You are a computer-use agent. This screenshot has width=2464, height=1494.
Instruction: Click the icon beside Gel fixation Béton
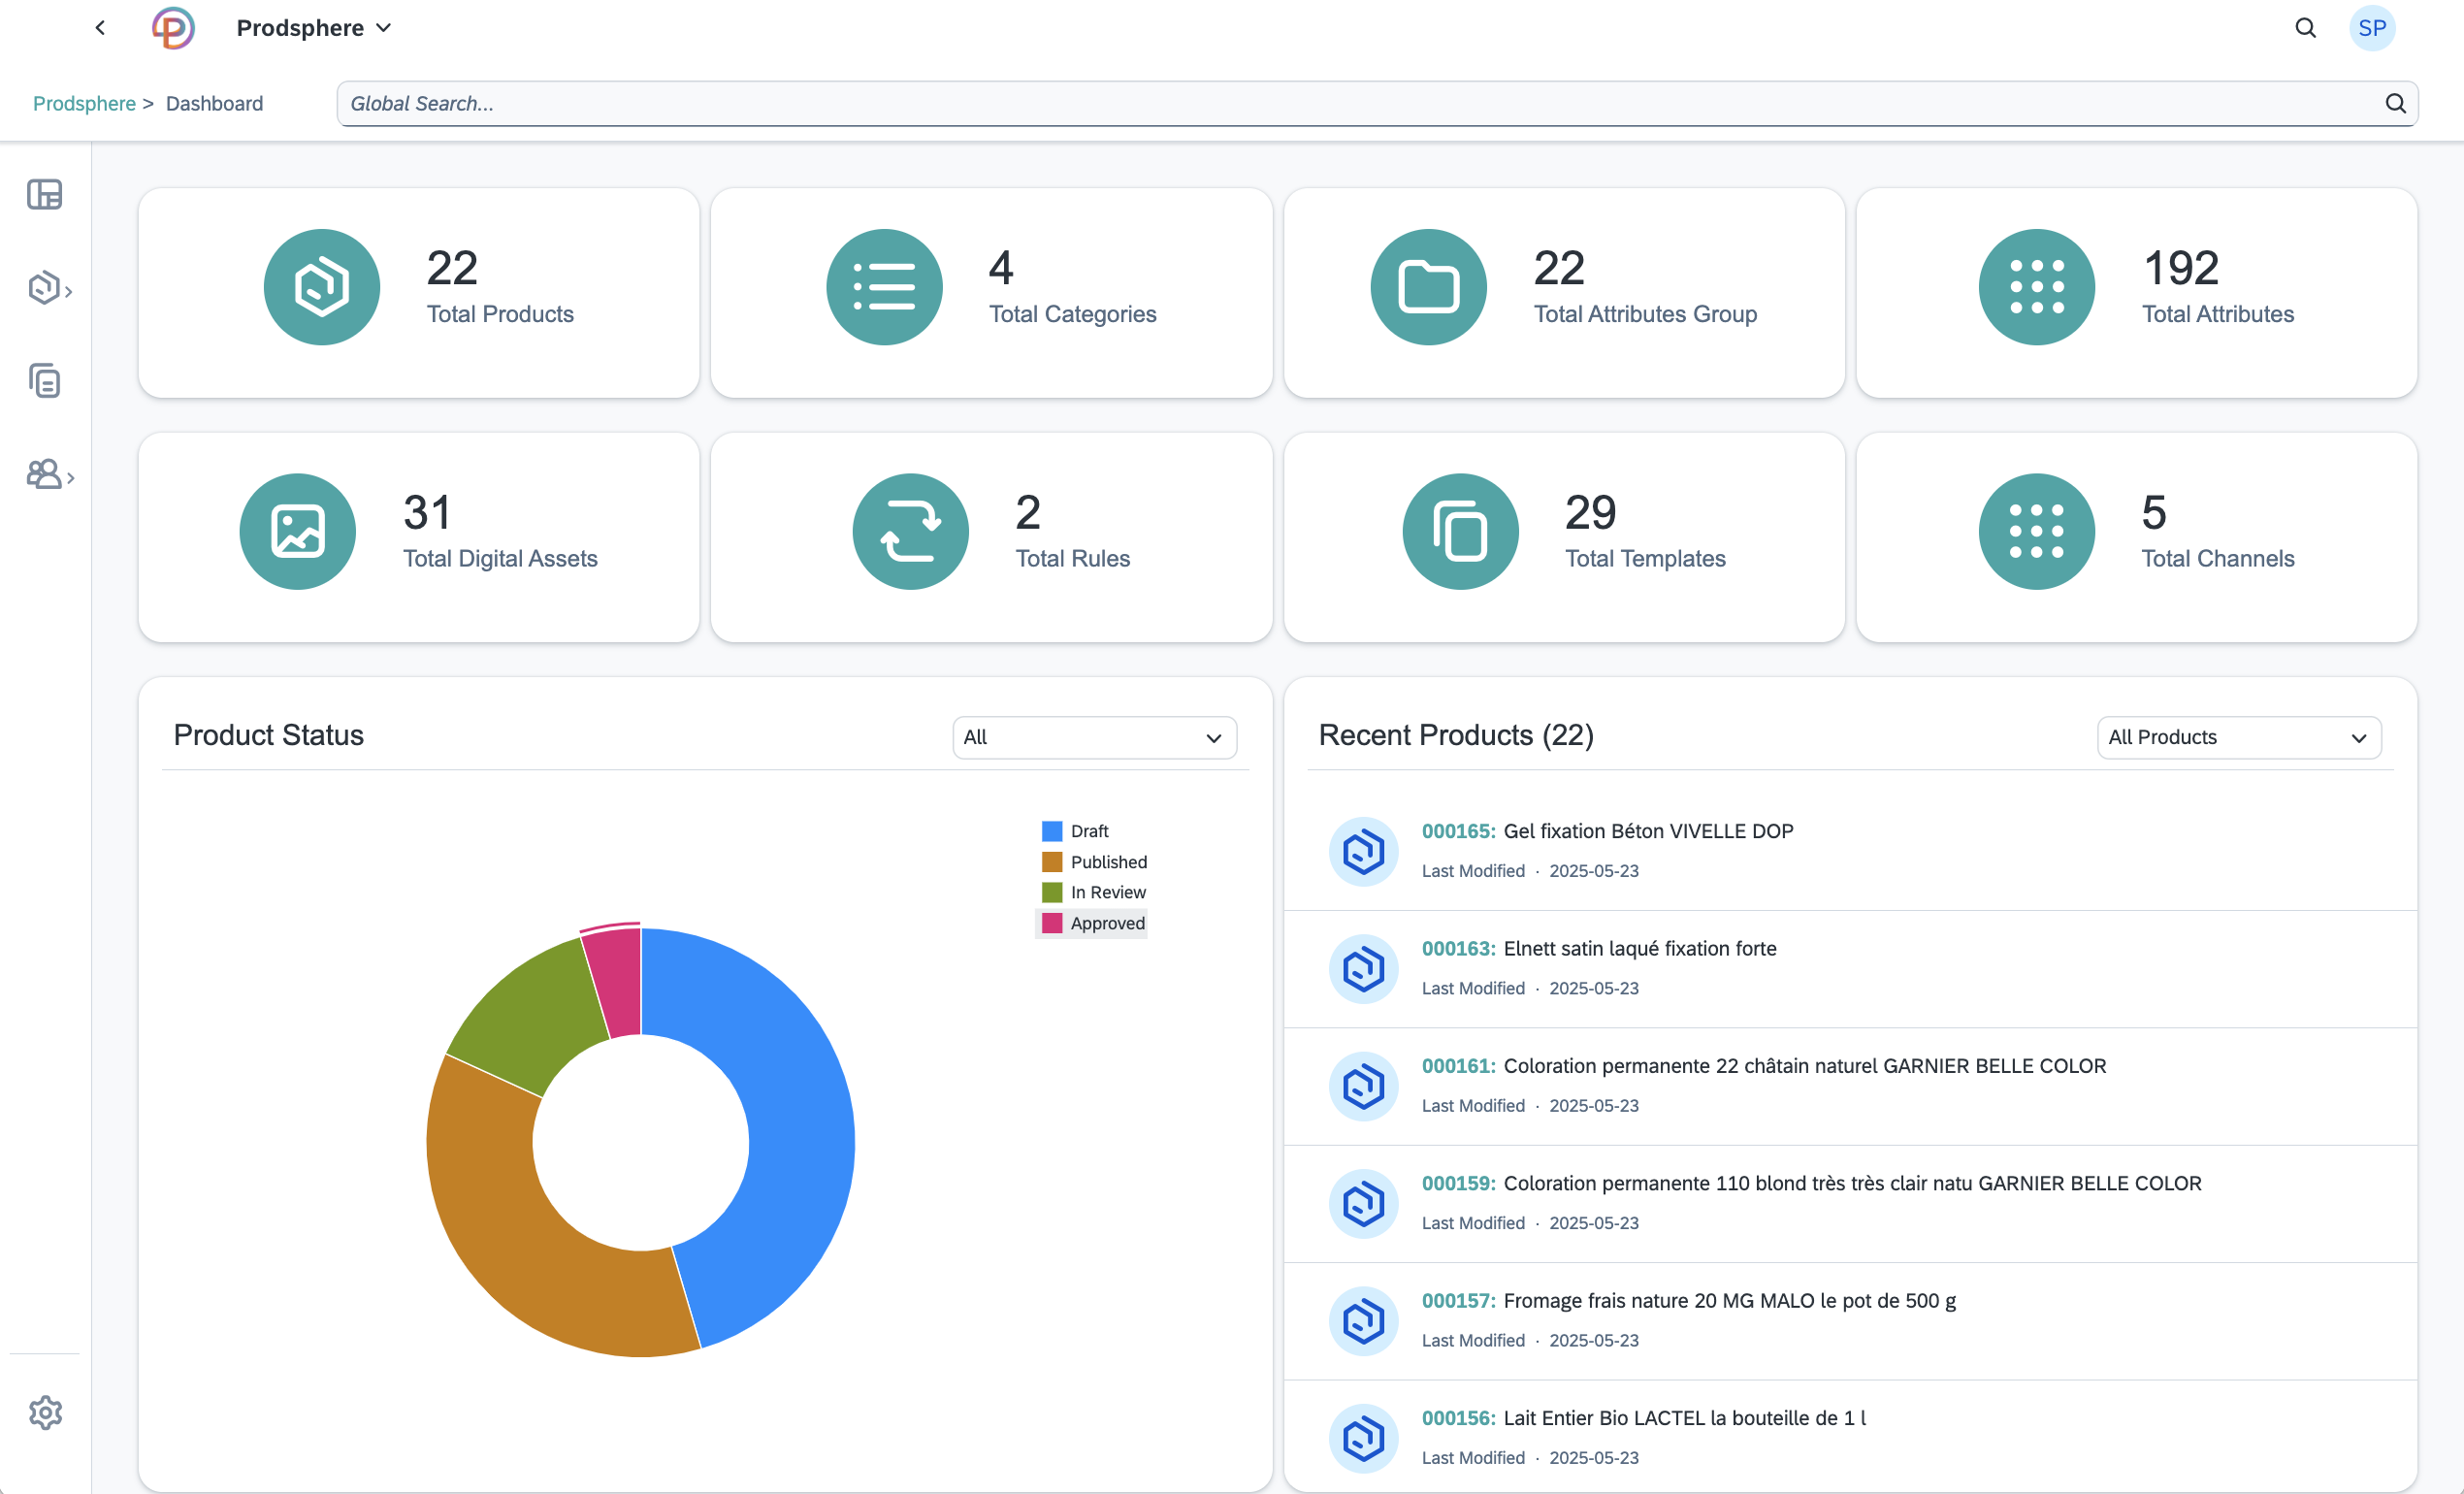coord(1363,852)
